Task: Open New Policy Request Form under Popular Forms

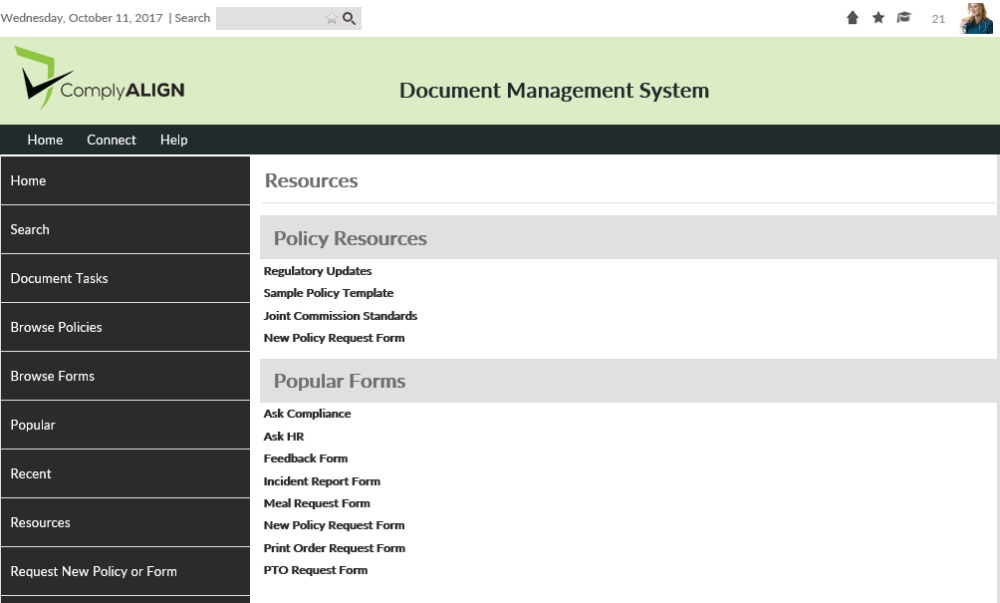Action: (x=334, y=525)
